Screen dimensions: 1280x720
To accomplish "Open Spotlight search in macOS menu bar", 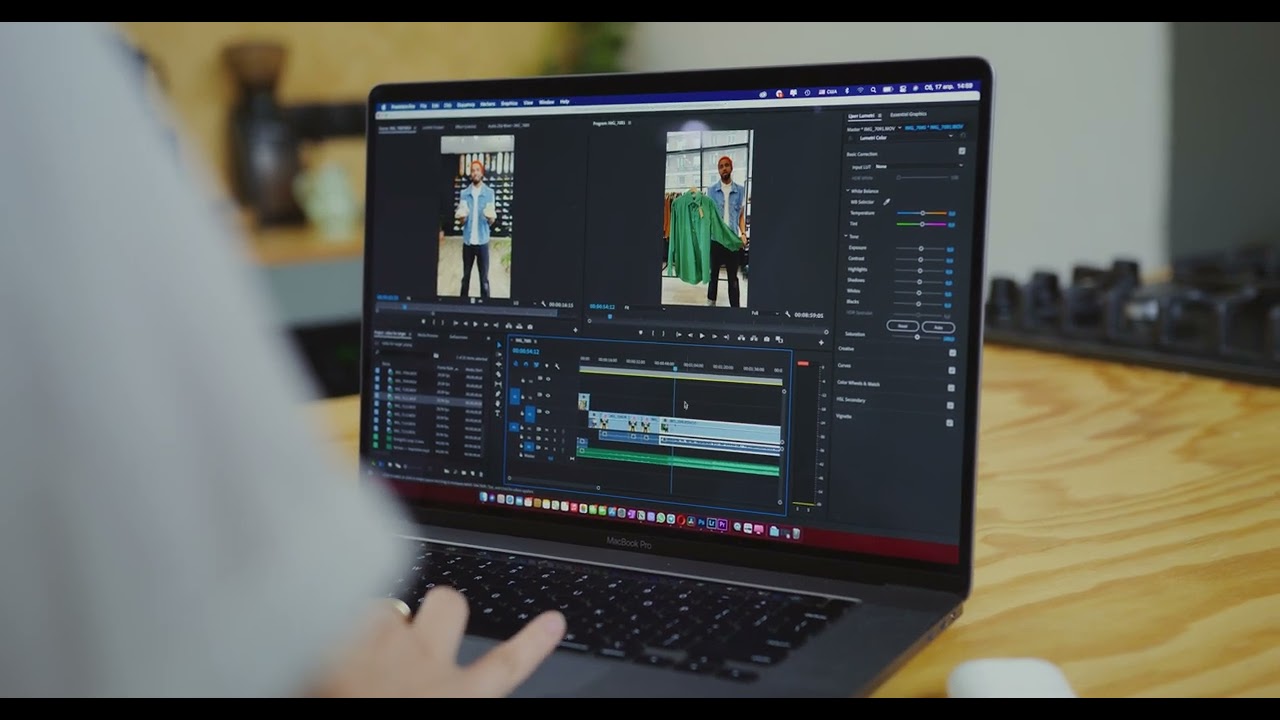I will tap(874, 90).
